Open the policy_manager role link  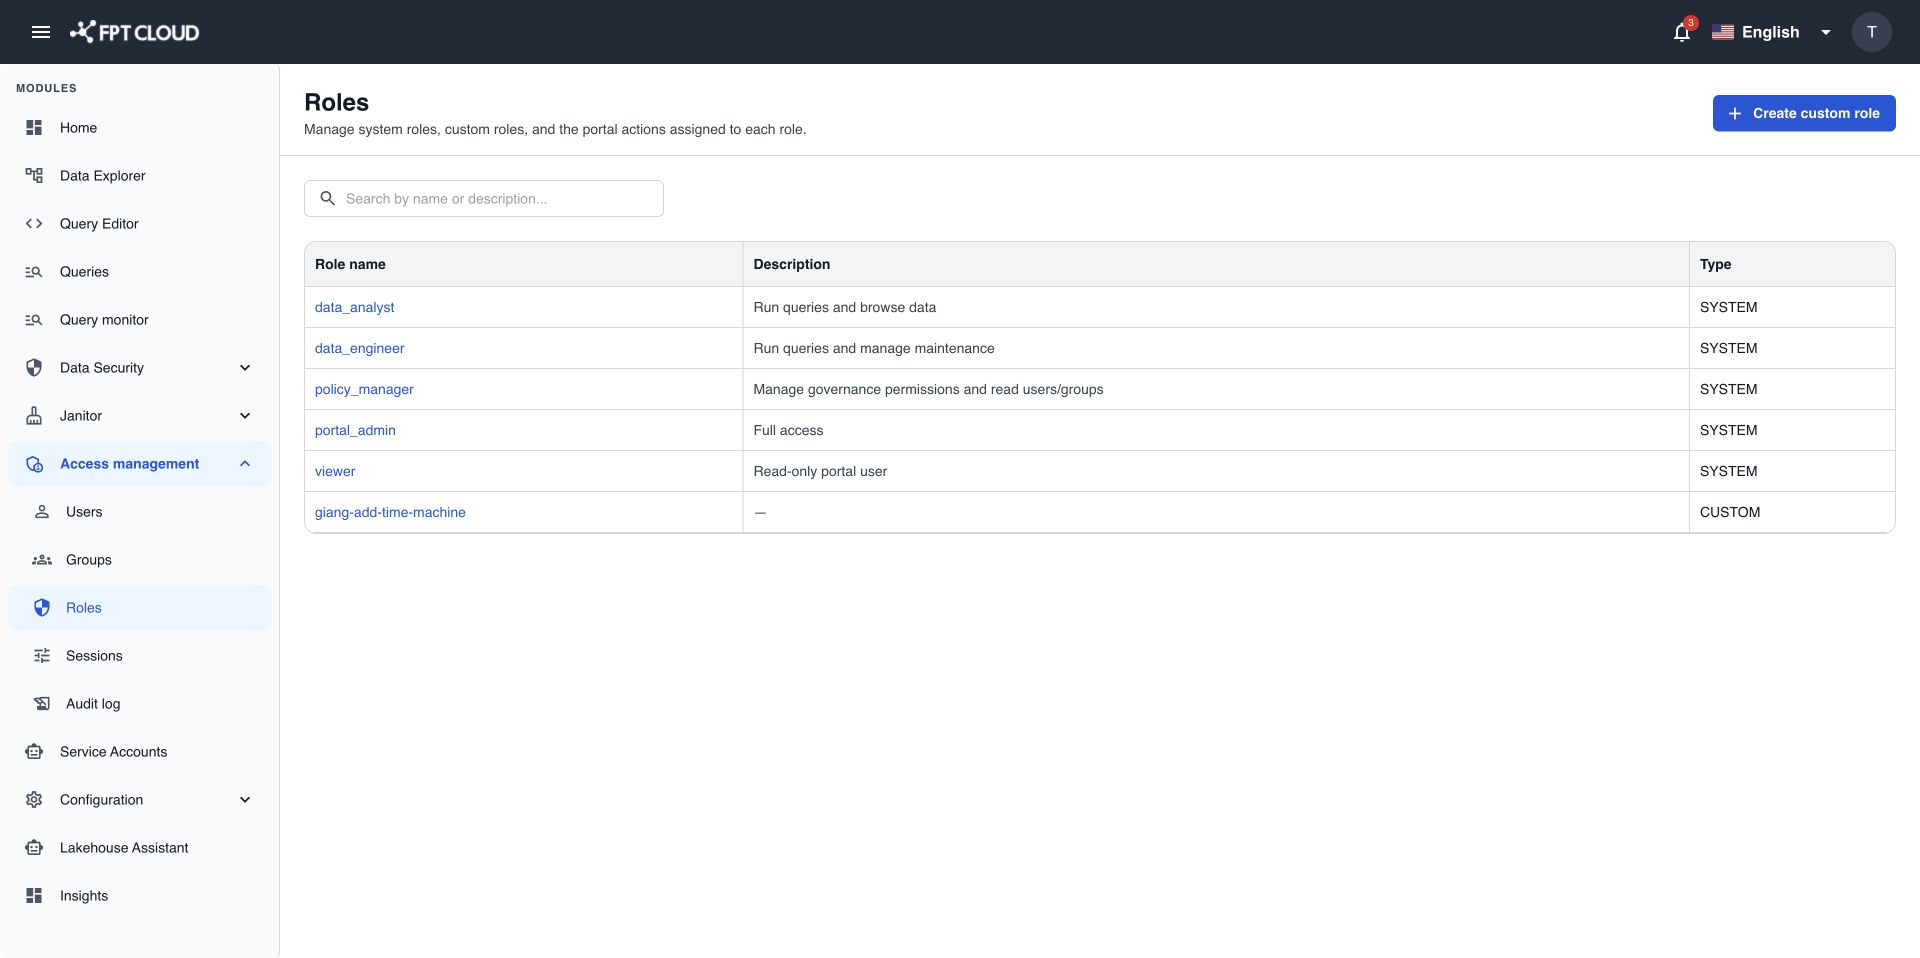pyautogui.click(x=364, y=389)
